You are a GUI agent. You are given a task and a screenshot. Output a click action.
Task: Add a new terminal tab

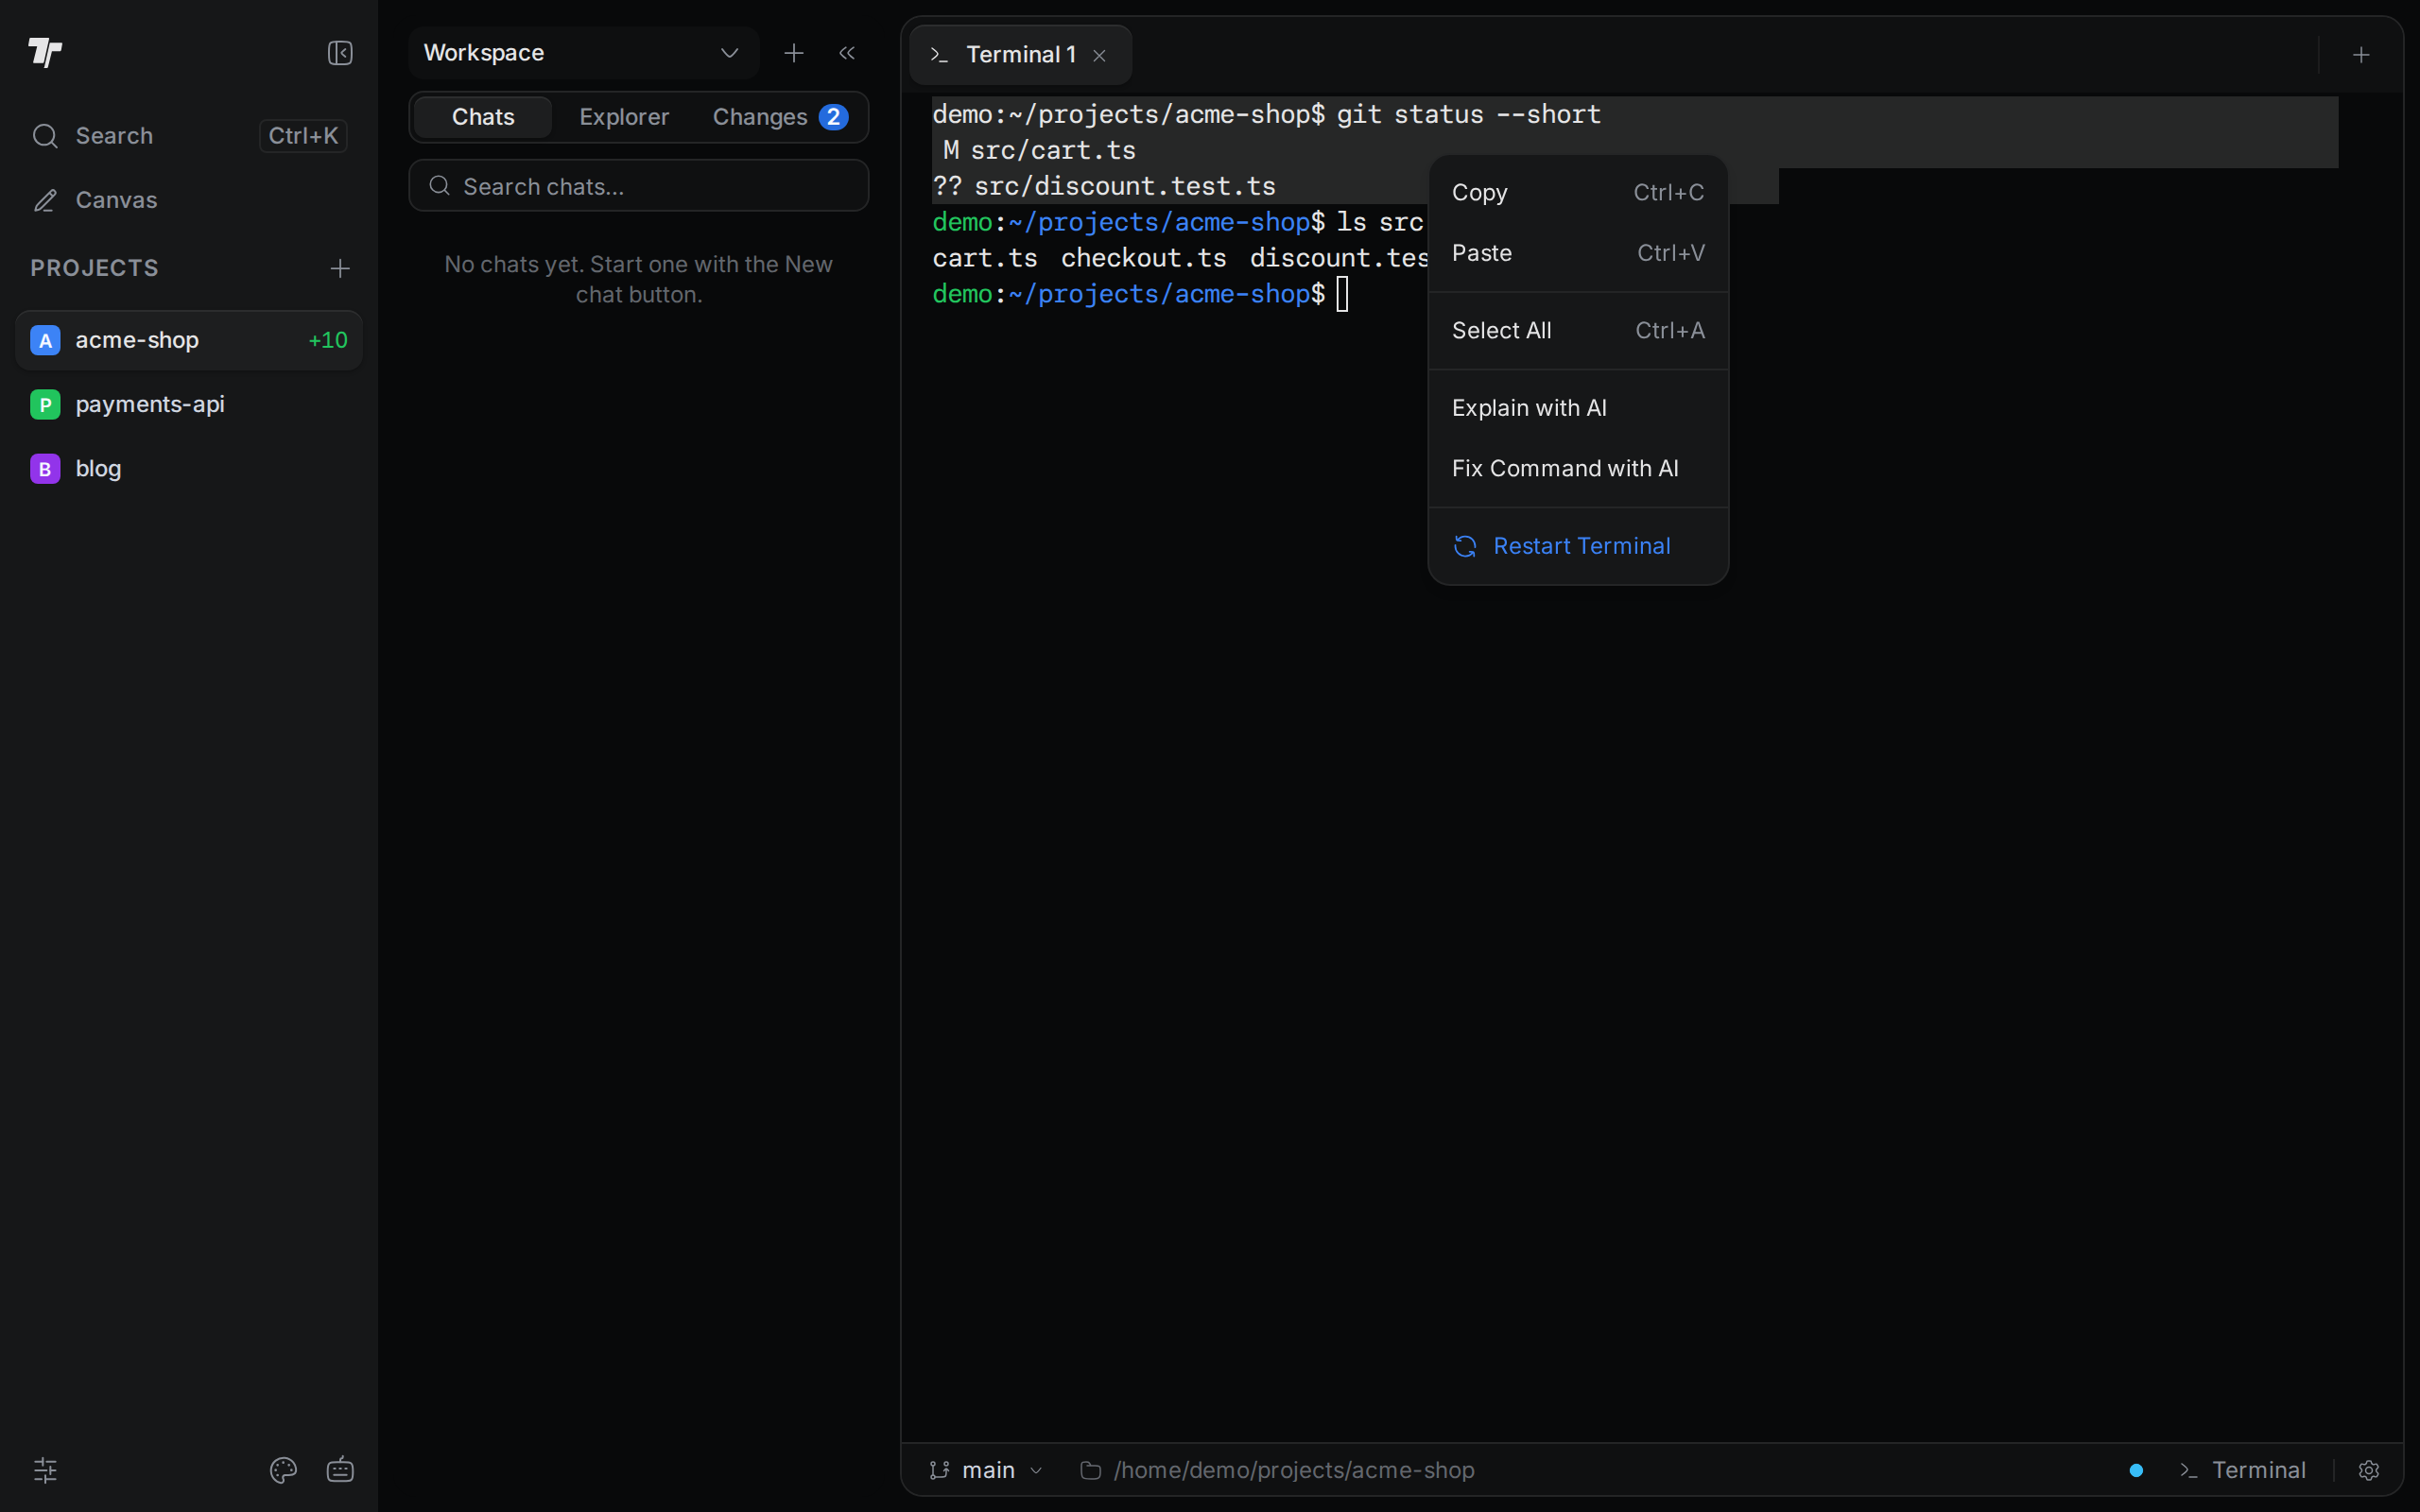2361,55
